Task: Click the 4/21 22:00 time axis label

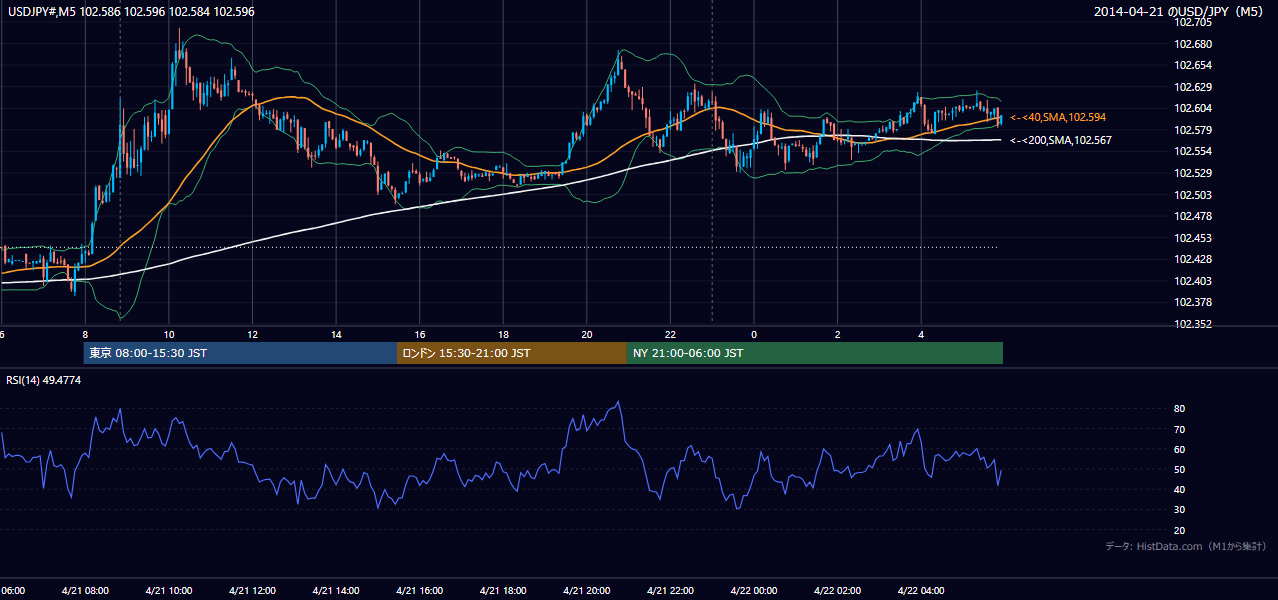Action: [x=670, y=591]
